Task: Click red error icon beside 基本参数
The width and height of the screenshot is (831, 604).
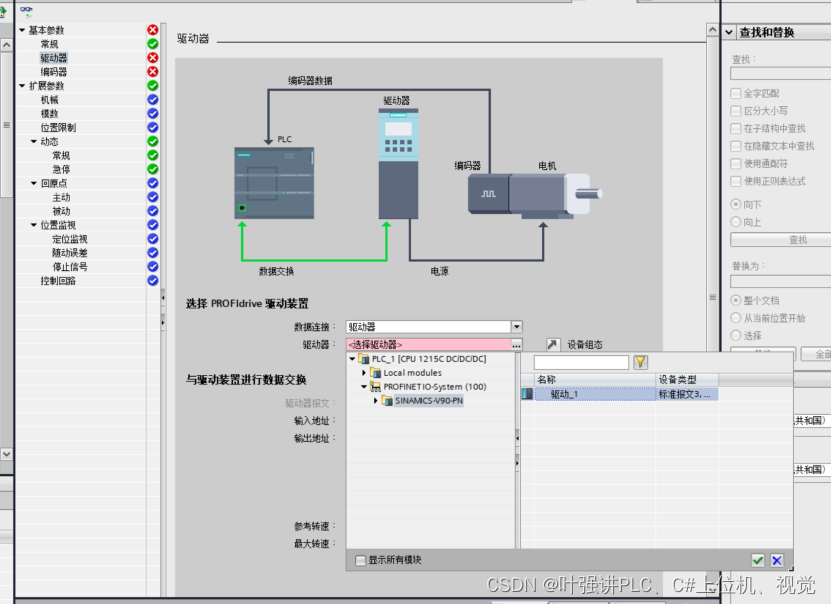Action: pos(153,30)
